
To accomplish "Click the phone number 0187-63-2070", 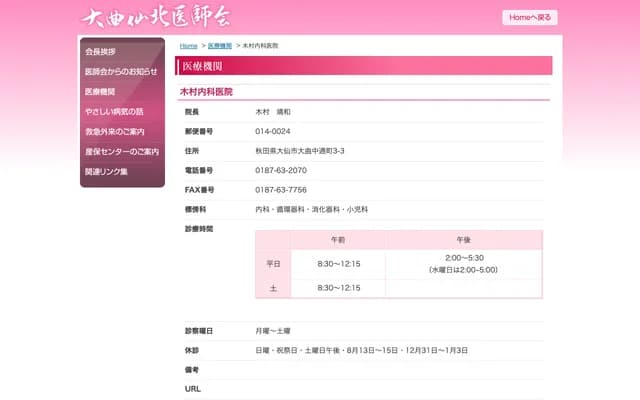I will 281,170.
